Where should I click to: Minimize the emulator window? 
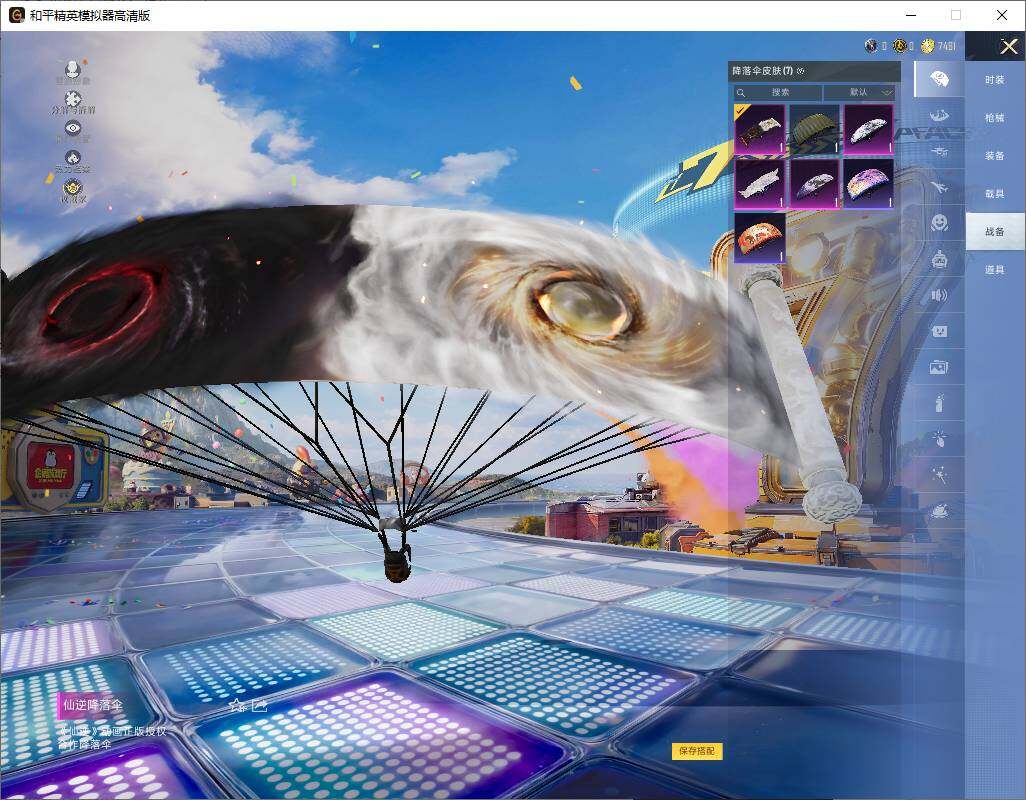tap(911, 15)
